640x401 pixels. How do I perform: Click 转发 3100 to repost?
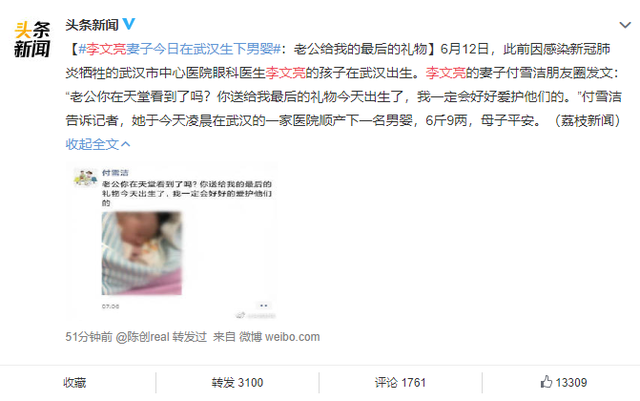237,383
